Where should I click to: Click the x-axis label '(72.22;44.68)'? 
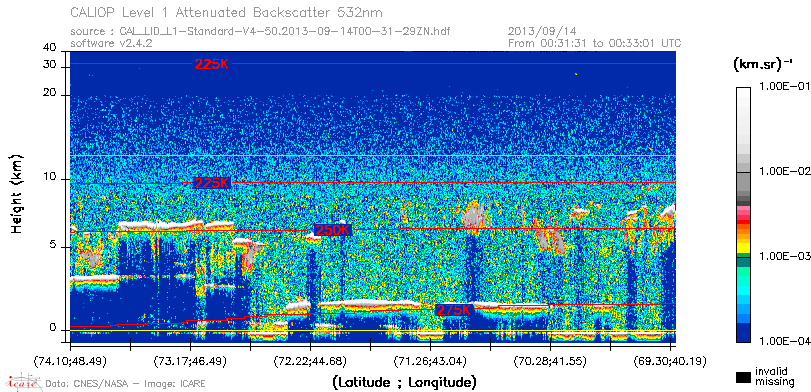point(311,360)
